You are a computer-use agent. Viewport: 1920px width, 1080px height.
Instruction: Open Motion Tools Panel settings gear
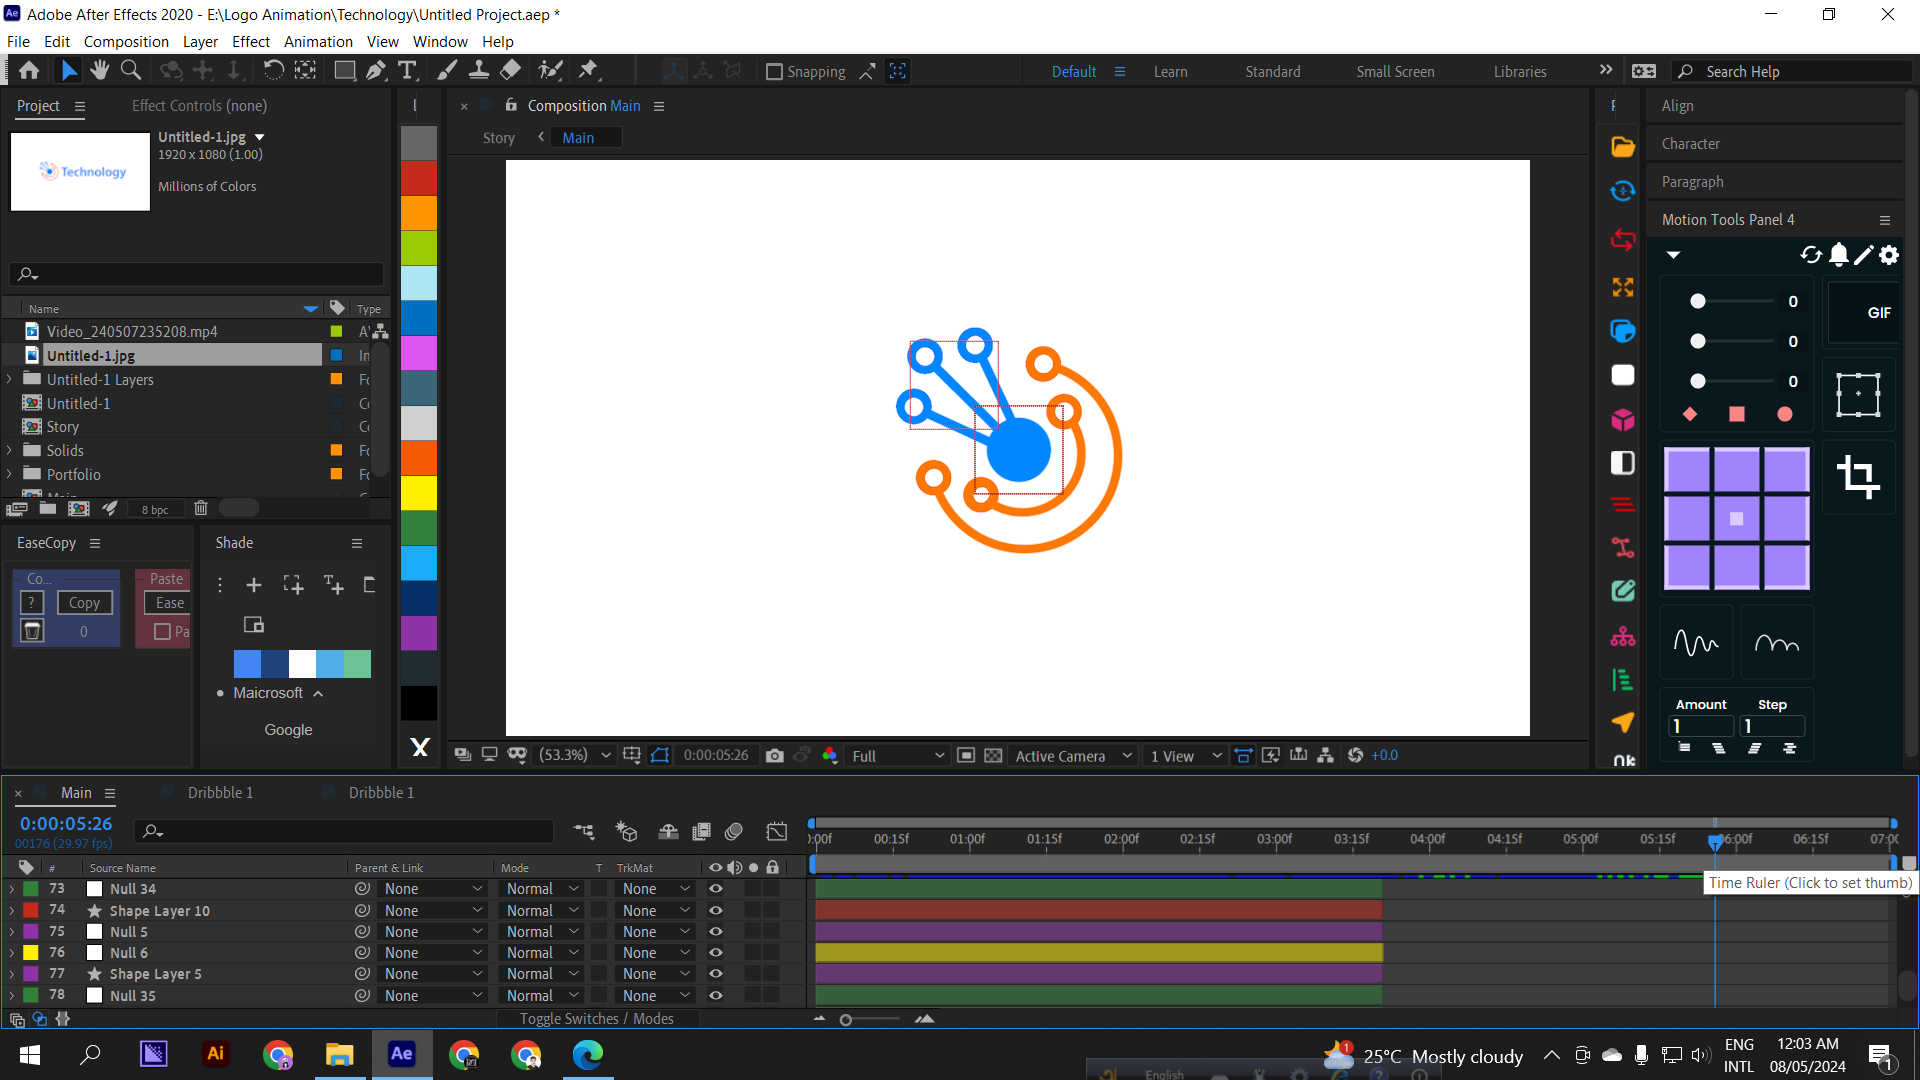click(1888, 255)
